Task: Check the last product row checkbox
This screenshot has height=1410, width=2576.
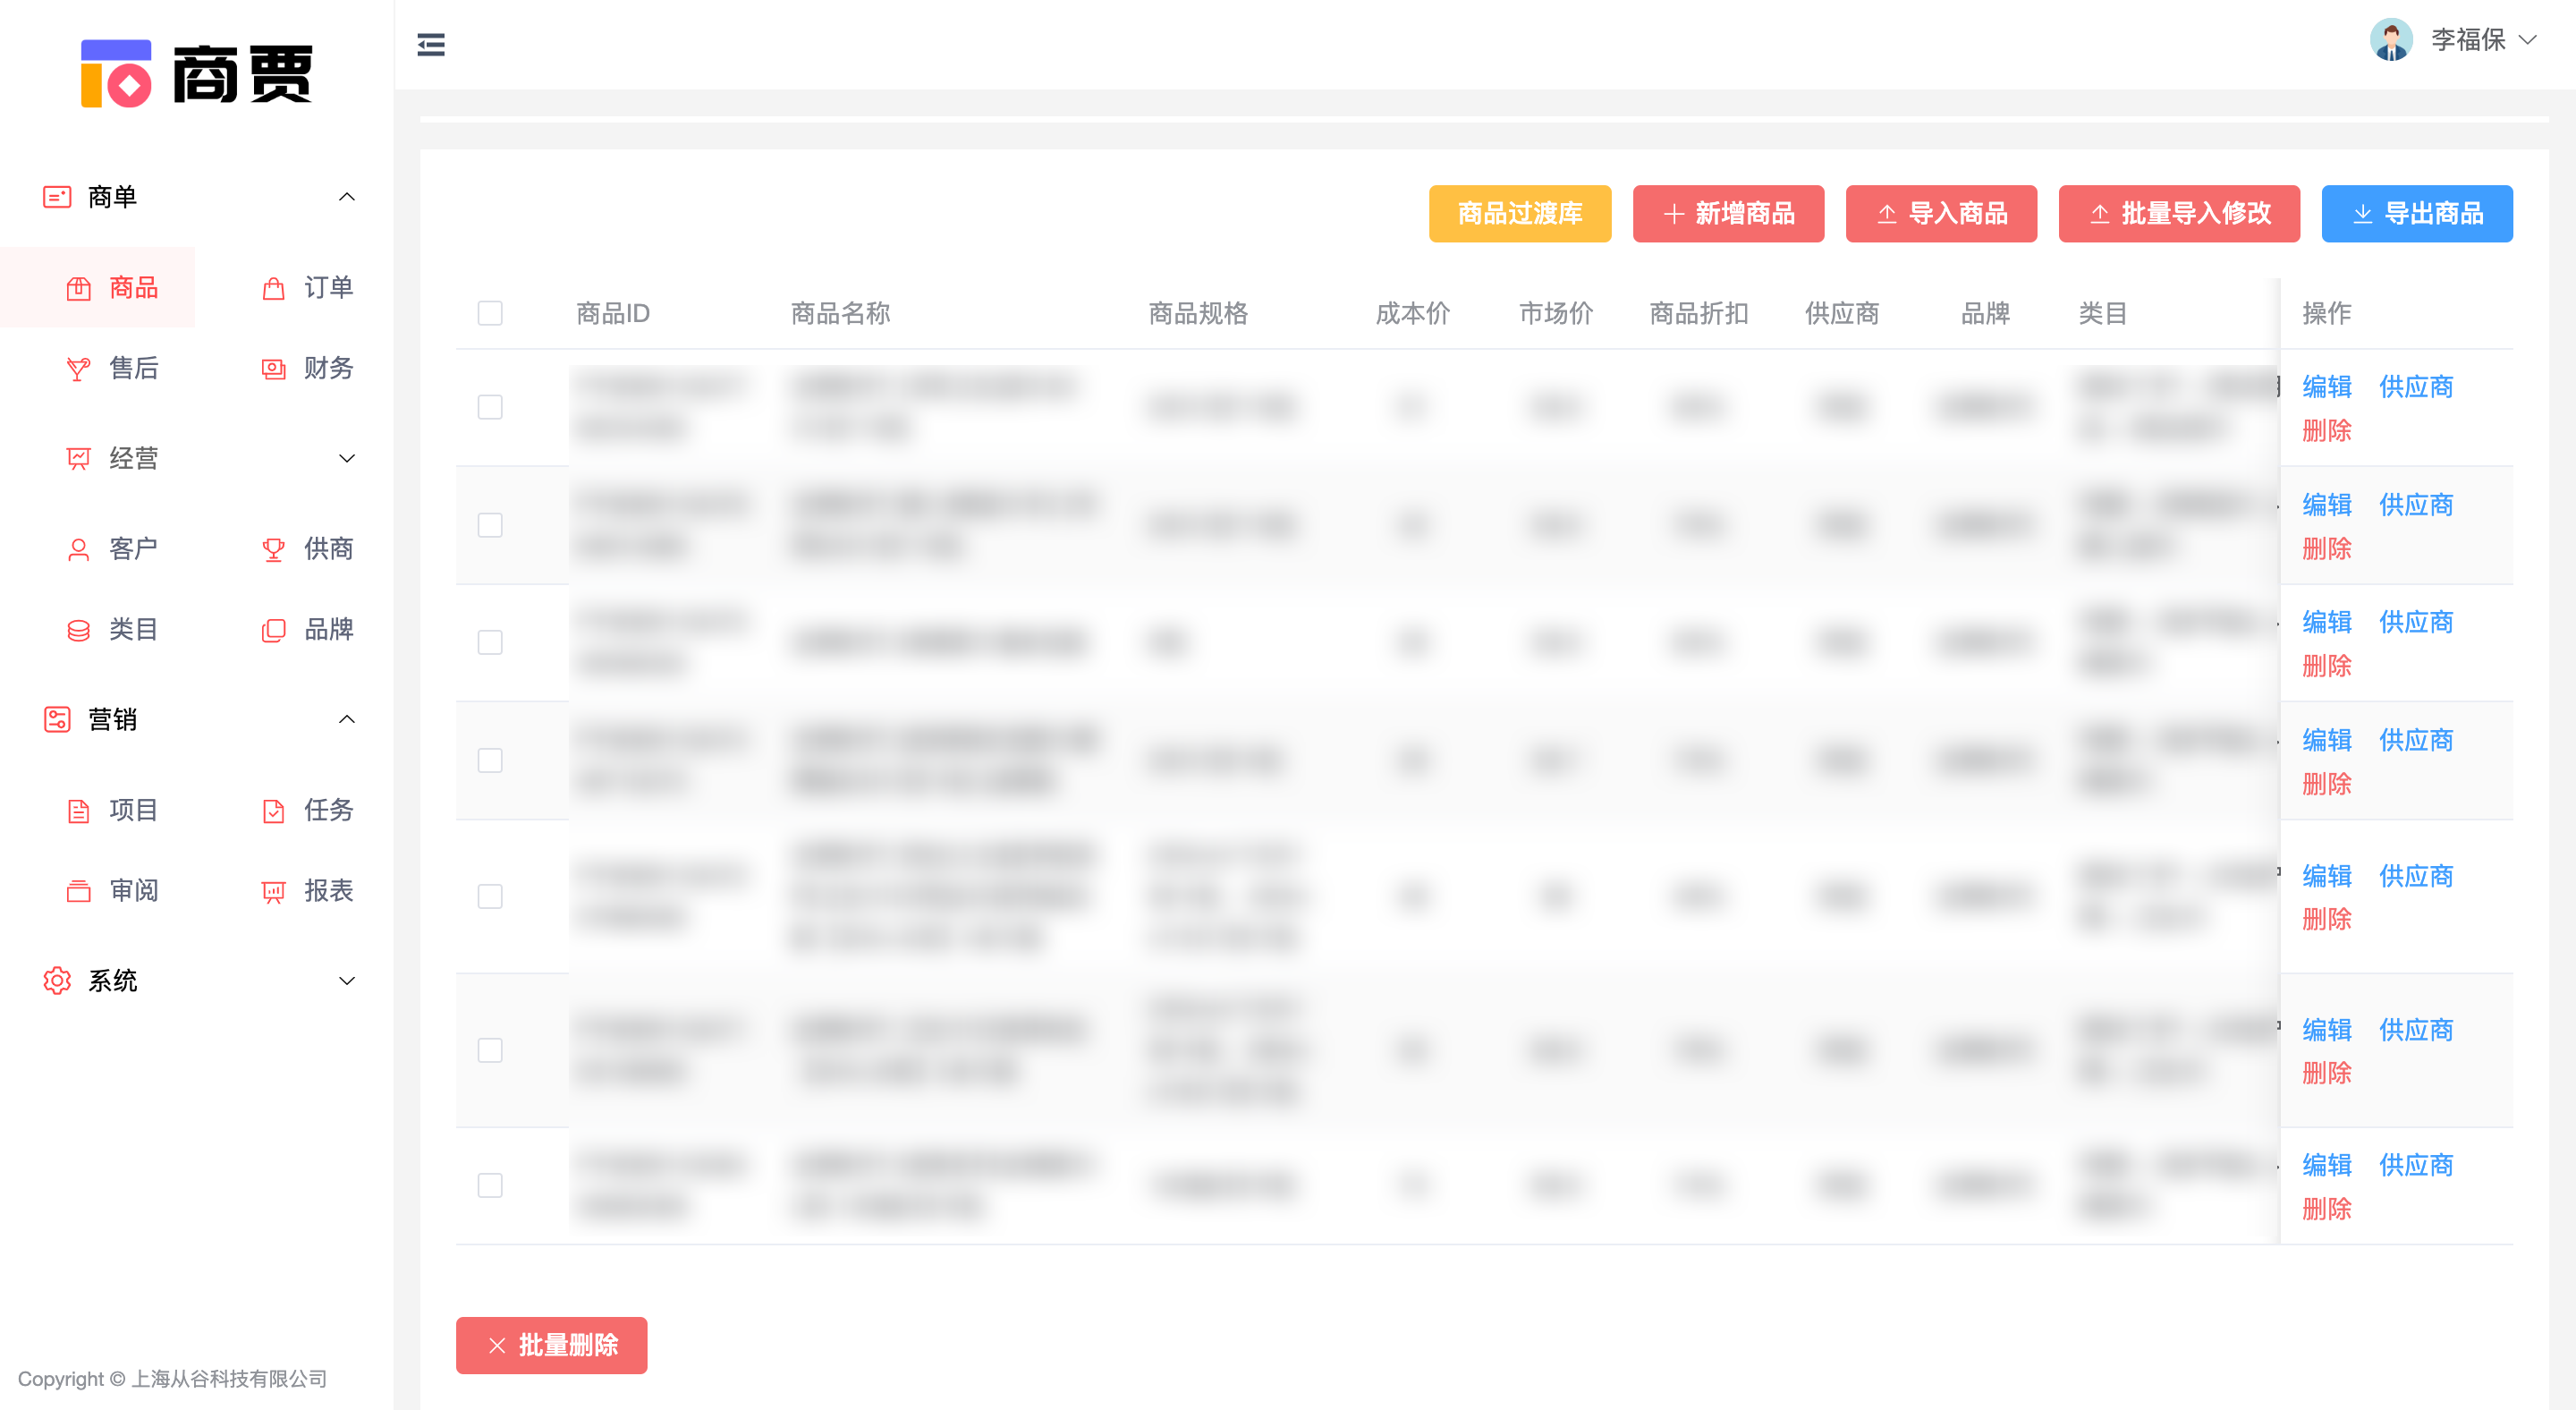Action: [490, 1185]
